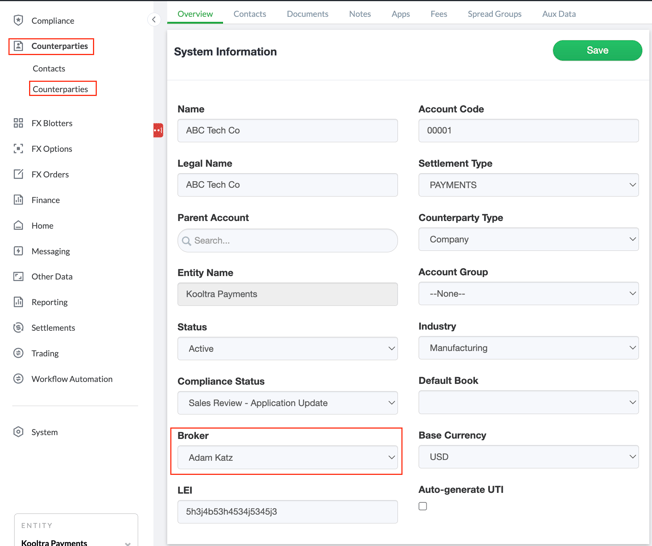Click the FX Options icon
Screen dimensions: 652x546
click(18, 149)
